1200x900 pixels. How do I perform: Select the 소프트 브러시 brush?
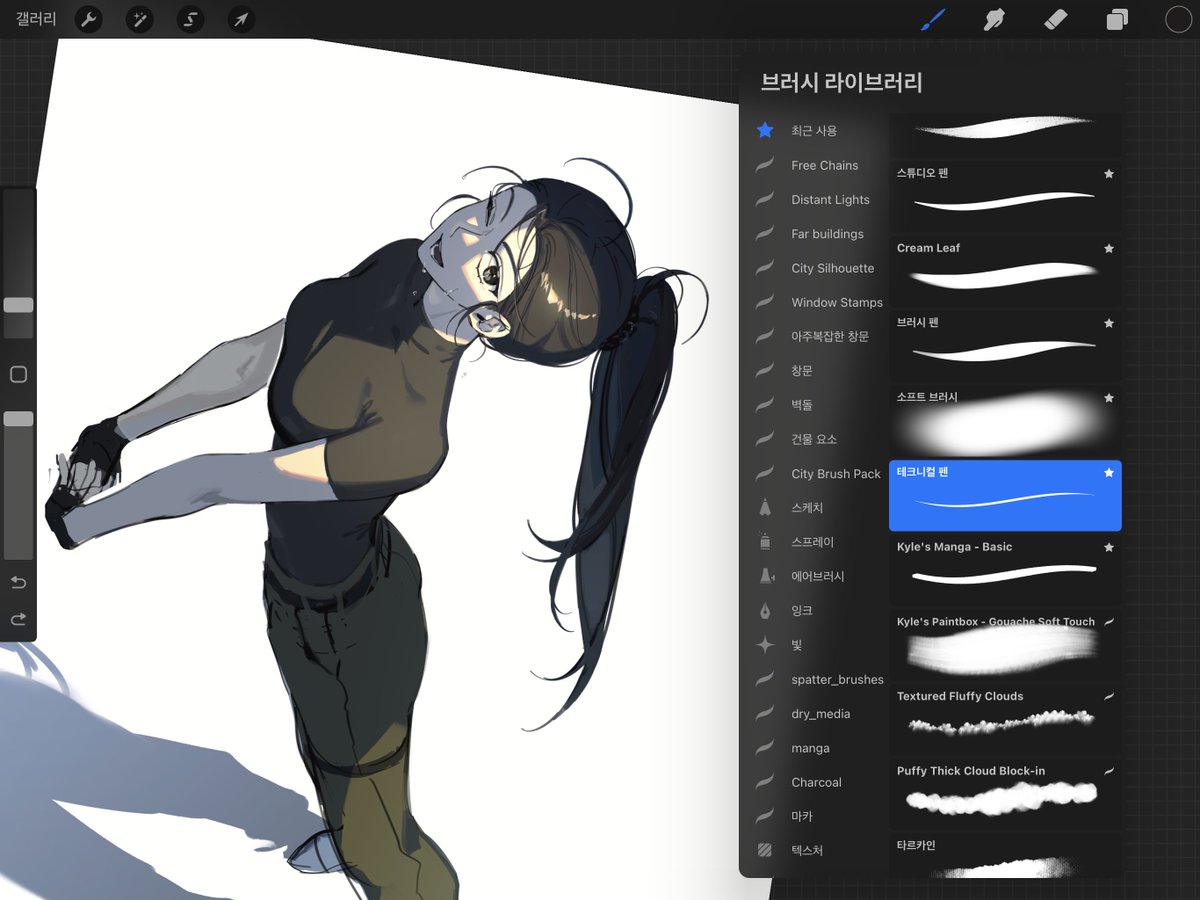coord(1005,421)
